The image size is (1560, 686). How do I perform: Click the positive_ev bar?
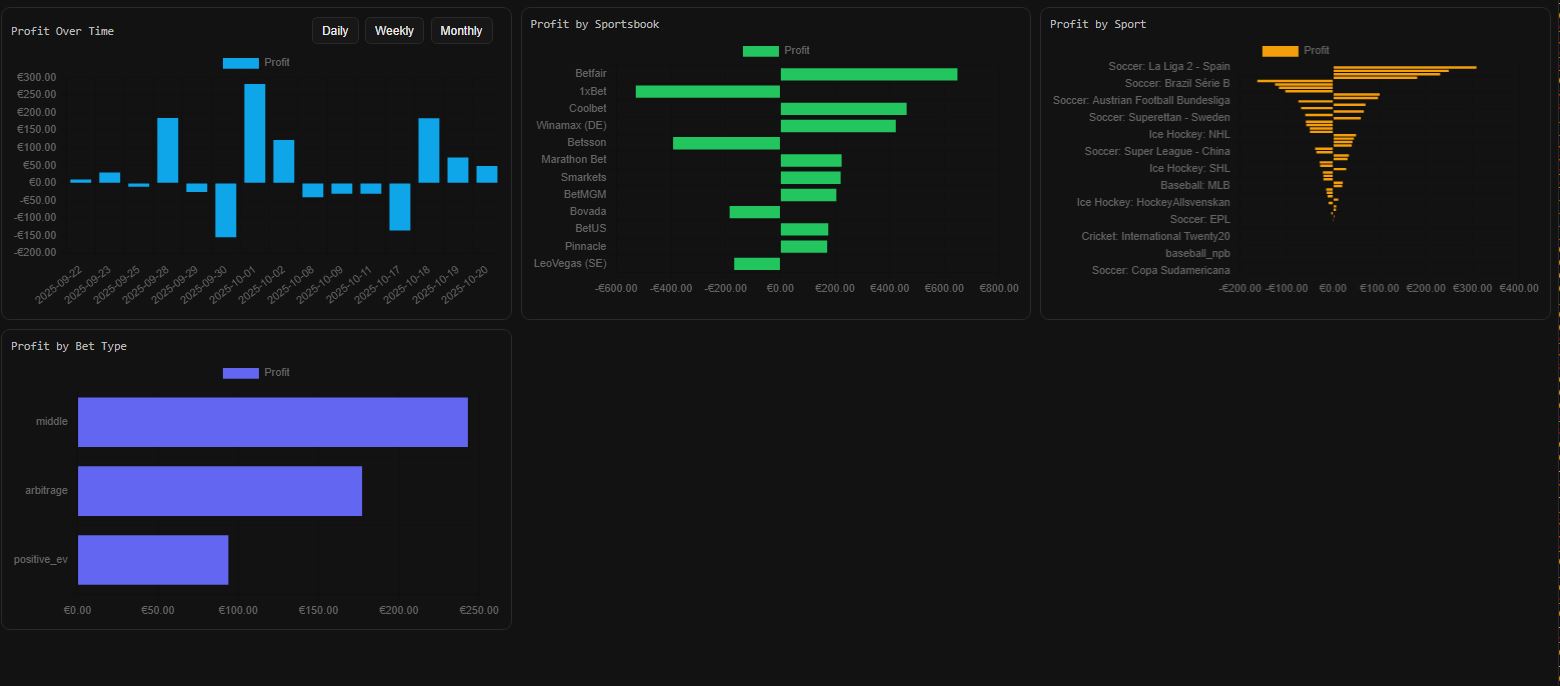(x=152, y=560)
